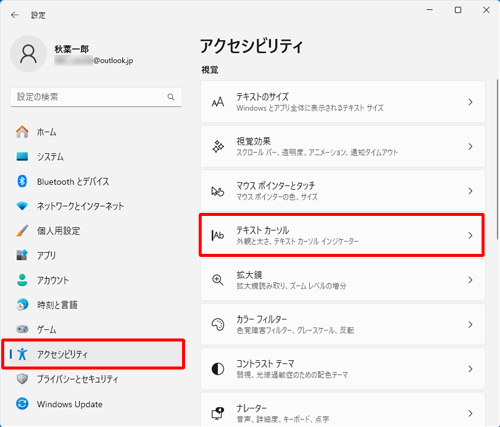Screen dimensions: 500x427
Task: Select プライバシーとセキュリティ label in the sidebar
Action: click(x=77, y=379)
